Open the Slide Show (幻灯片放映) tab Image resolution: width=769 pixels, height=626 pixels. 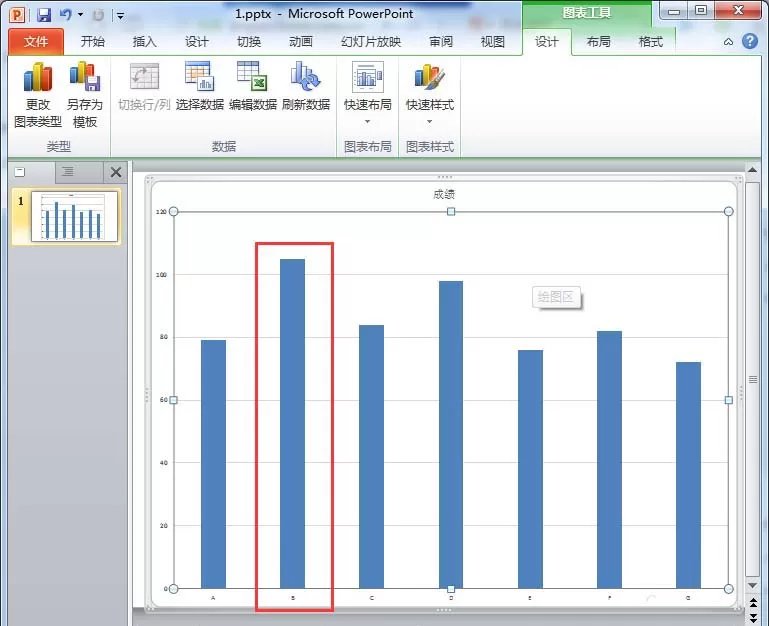[371, 42]
